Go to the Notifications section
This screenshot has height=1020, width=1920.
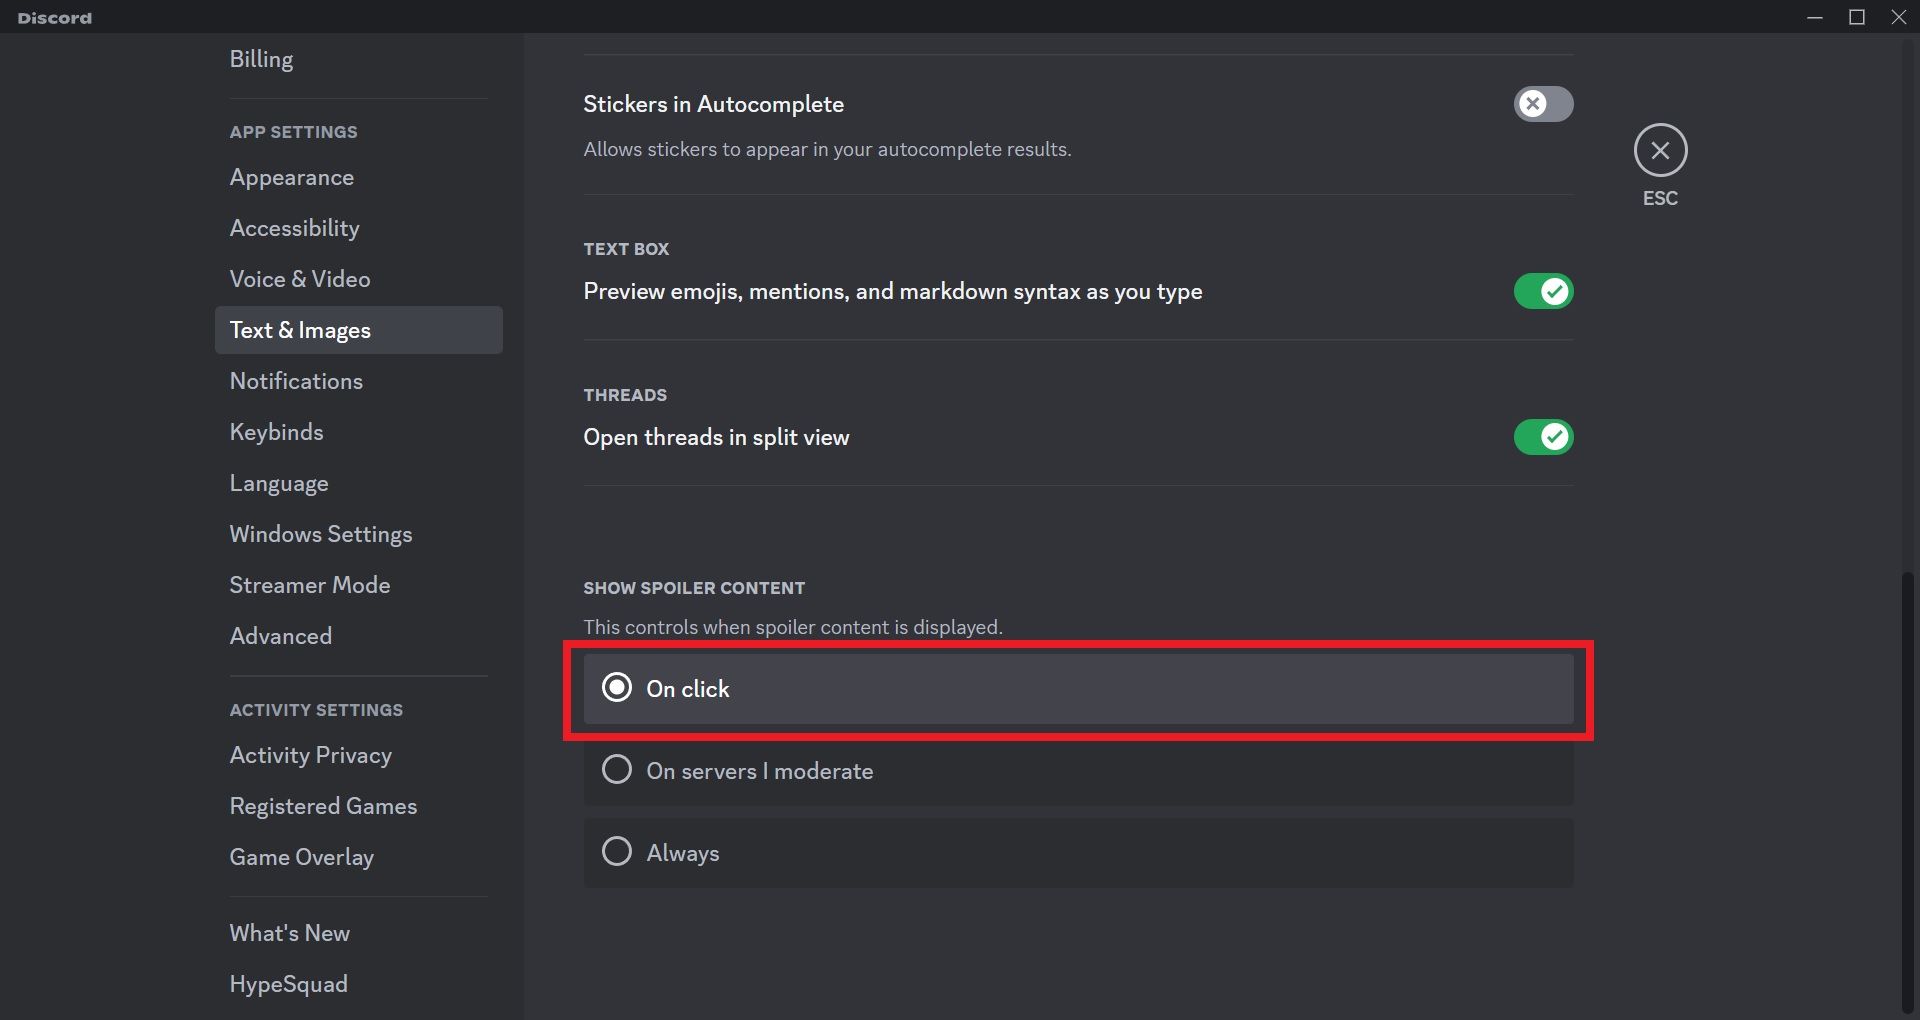point(296,381)
